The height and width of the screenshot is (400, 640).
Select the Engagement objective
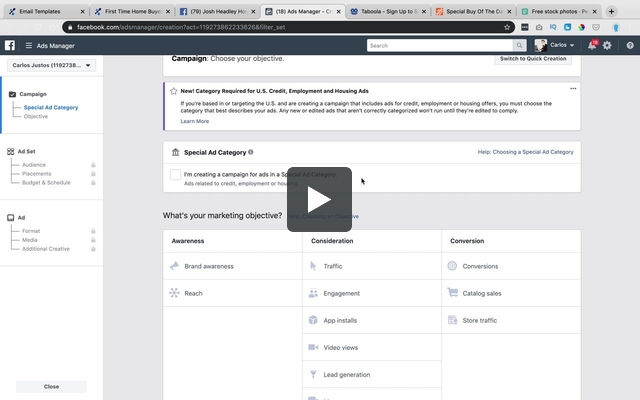pyautogui.click(x=372, y=293)
